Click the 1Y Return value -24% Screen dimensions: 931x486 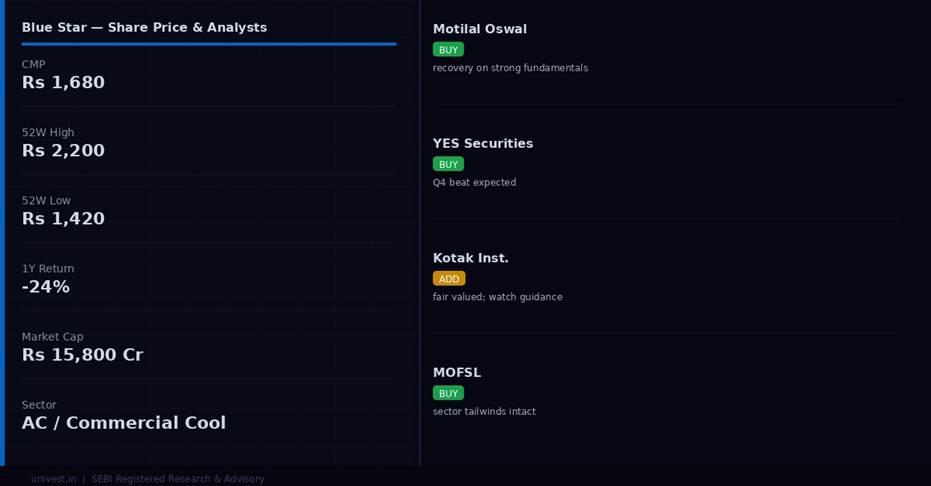(46, 287)
